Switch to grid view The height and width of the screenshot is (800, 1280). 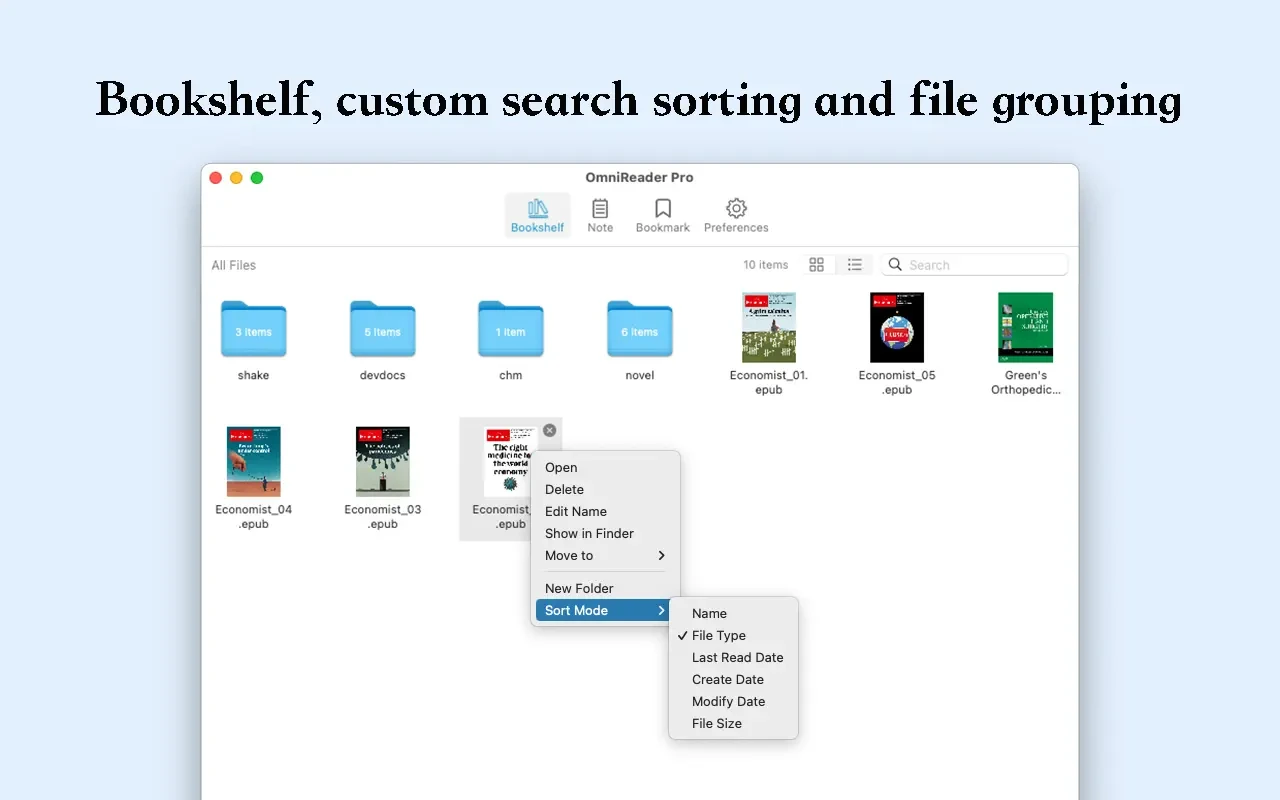pos(817,264)
